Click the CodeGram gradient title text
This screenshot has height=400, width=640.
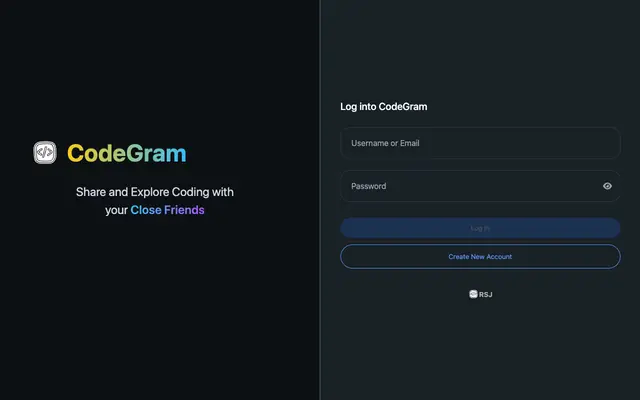pos(127,153)
